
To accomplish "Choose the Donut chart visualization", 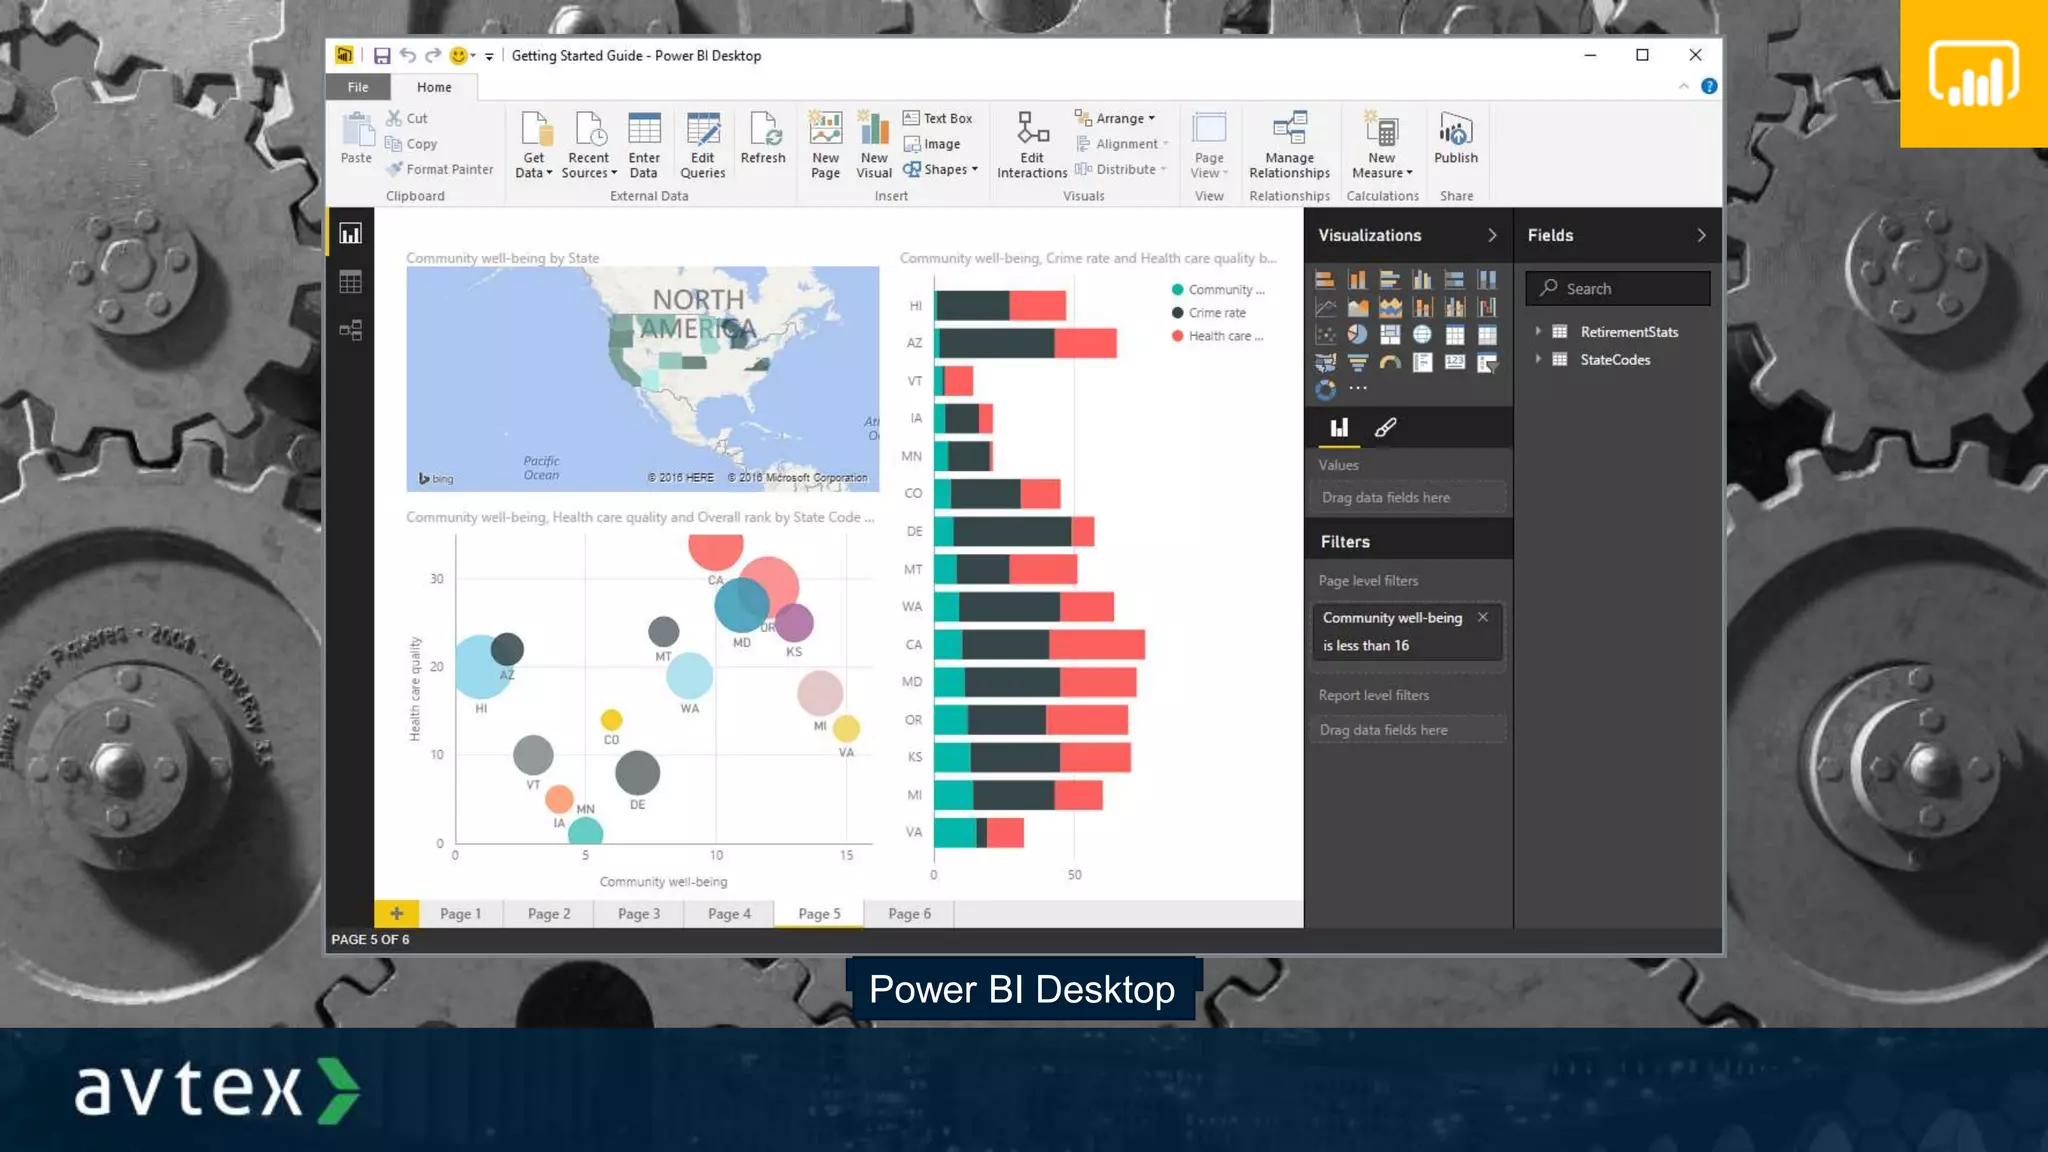I will click(x=1325, y=389).
